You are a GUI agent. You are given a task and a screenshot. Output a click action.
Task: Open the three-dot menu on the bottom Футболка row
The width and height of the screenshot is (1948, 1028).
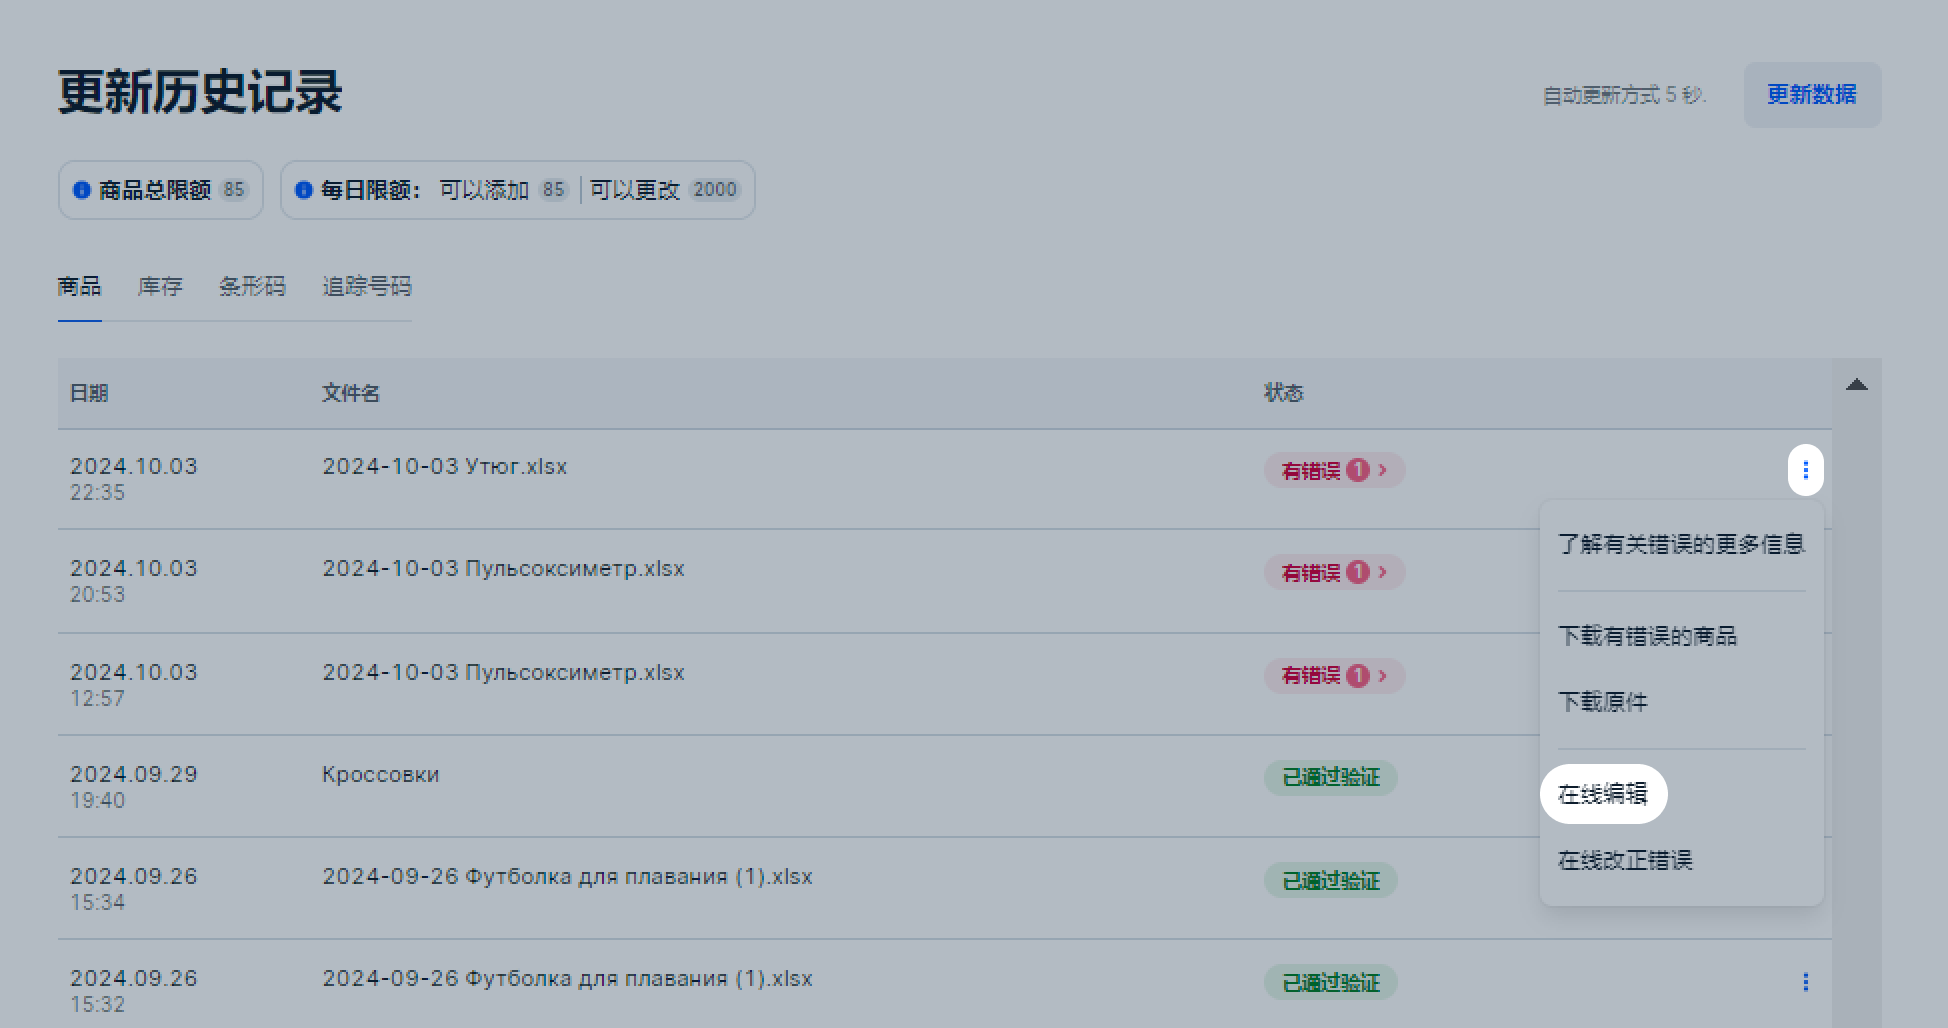coord(1806,983)
